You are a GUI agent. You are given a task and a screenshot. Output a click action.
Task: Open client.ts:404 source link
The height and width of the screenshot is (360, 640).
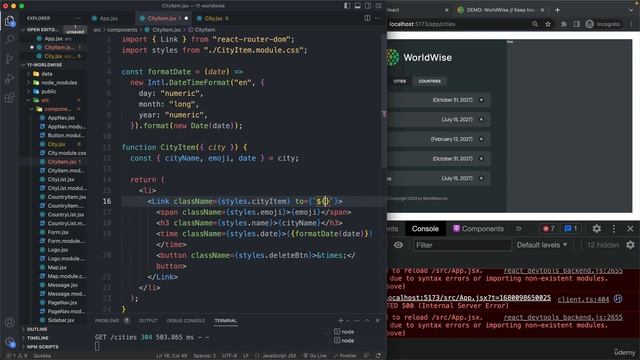coord(583,299)
